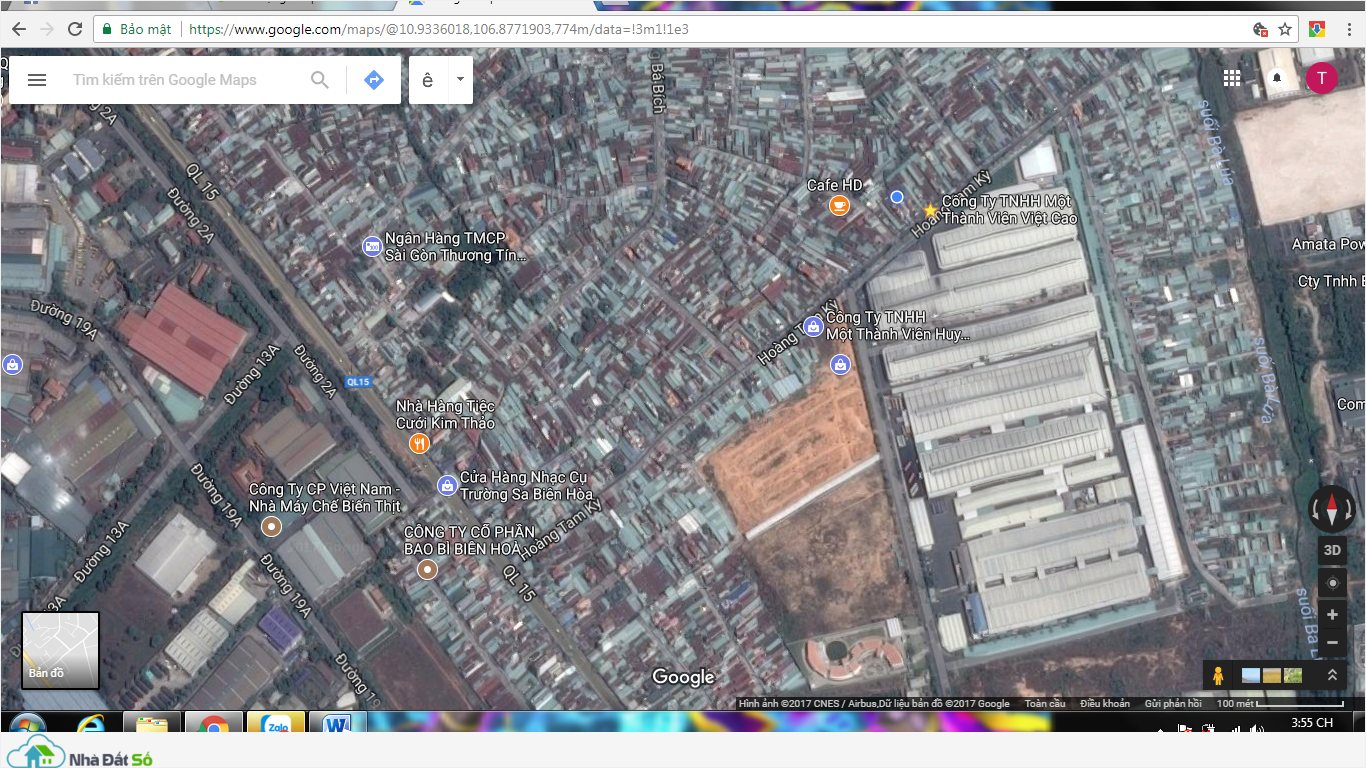
Task: Expand the imagery strip double chevron
Action: 1332,676
